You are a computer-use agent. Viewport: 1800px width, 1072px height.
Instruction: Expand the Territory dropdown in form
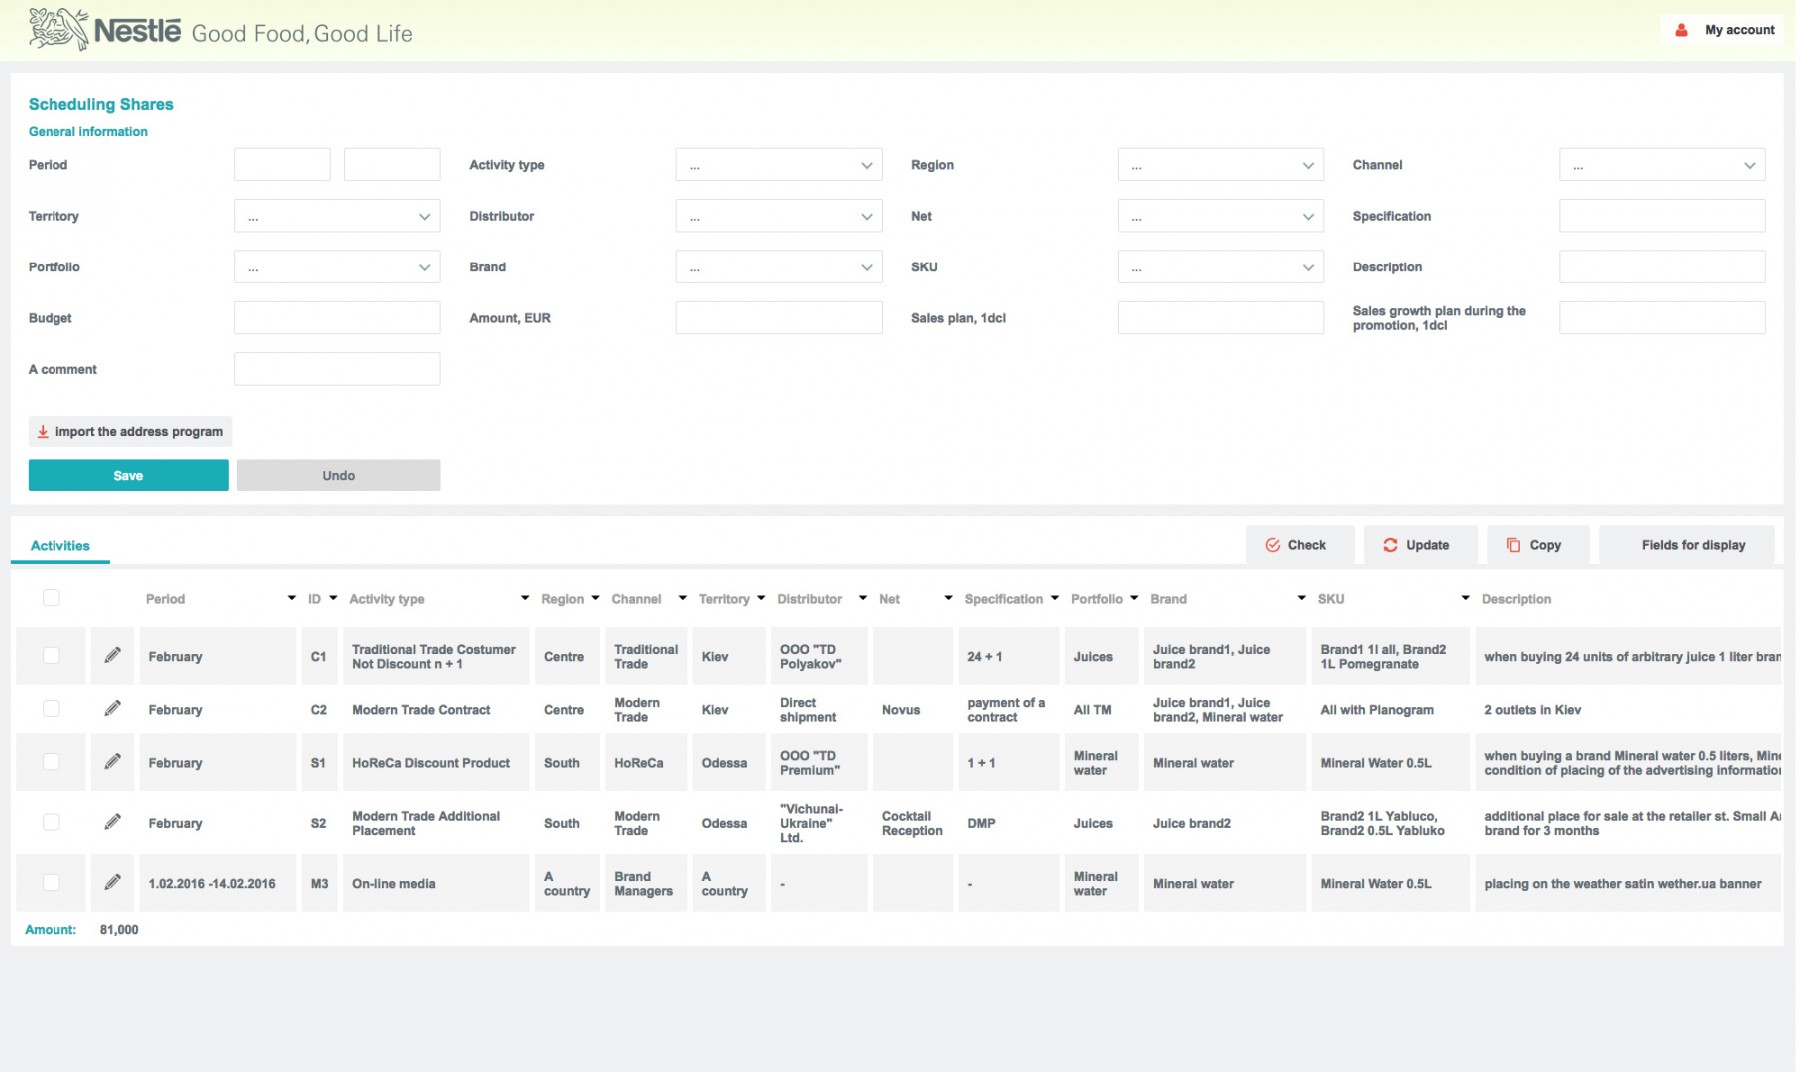[337, 216]
